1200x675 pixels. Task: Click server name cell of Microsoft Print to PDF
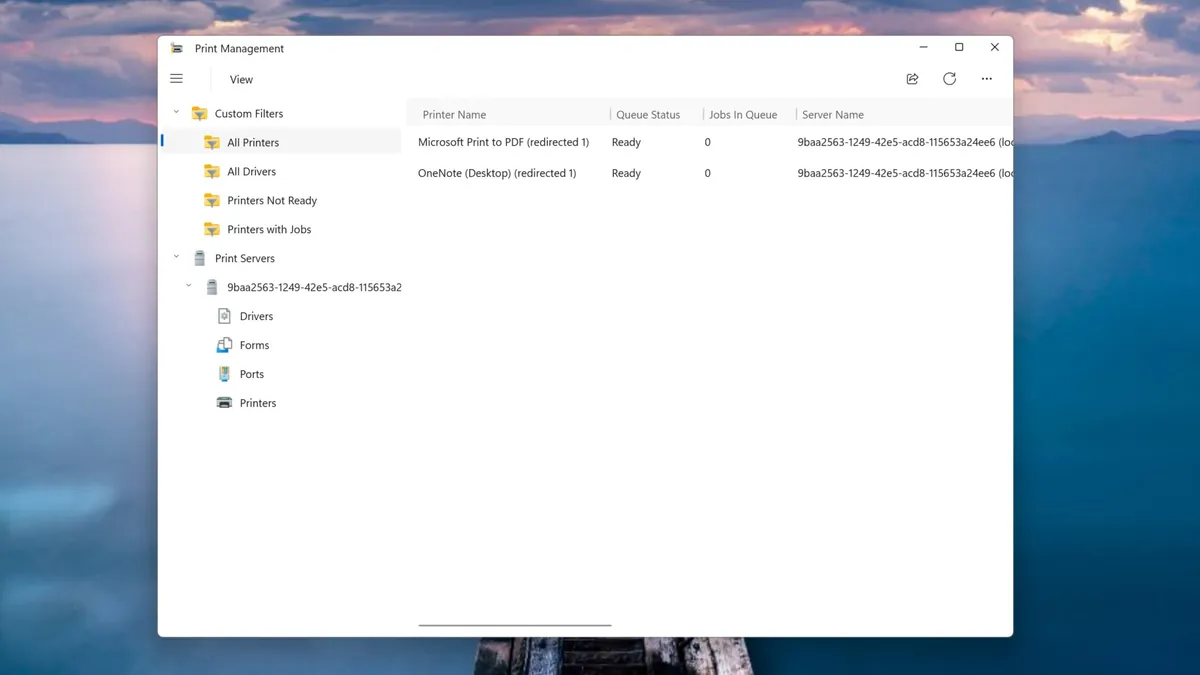pos(905,143)
